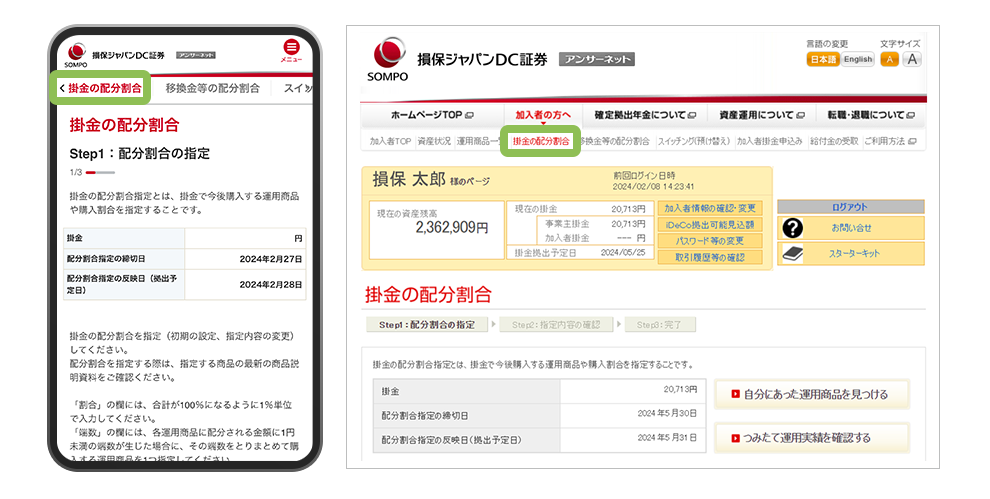Switch language to 日本語
The height and width of the screenshot is (499, 990).
[x=823, y=59]
